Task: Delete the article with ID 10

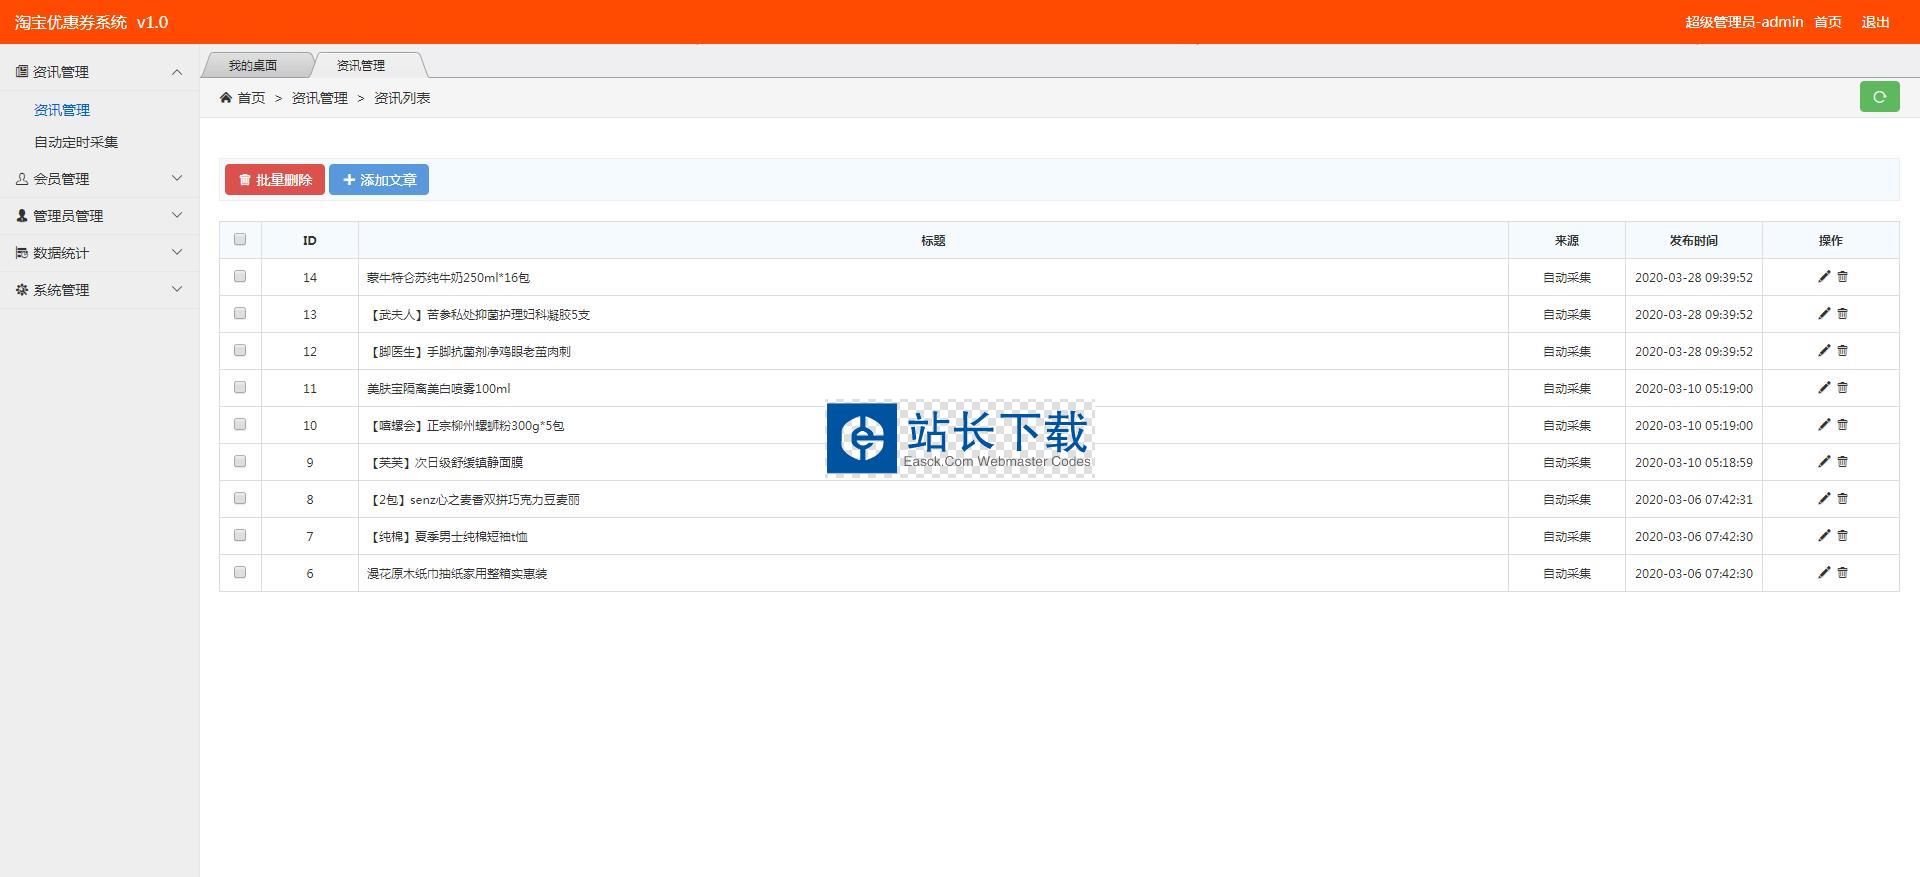Action: coord(1842,425)
